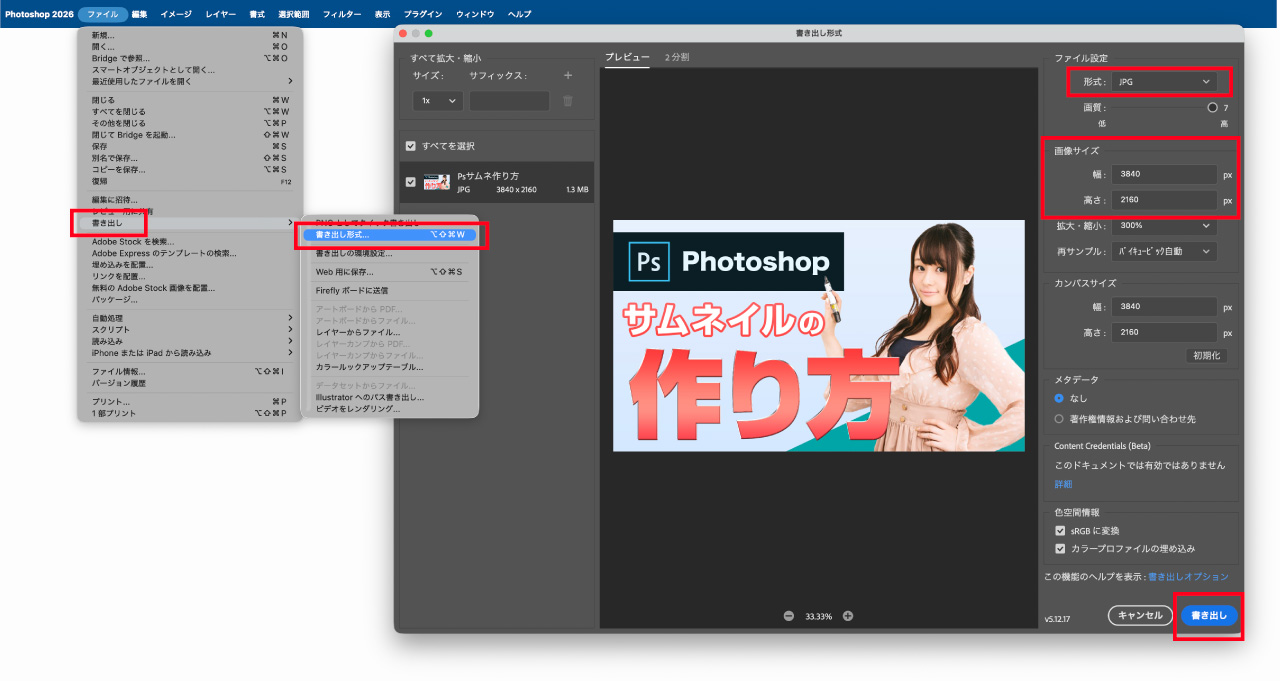Choose 書き出しの環境設定... item
The width and height of the screenshot is (1280, 681).
(x=390, y=253)
